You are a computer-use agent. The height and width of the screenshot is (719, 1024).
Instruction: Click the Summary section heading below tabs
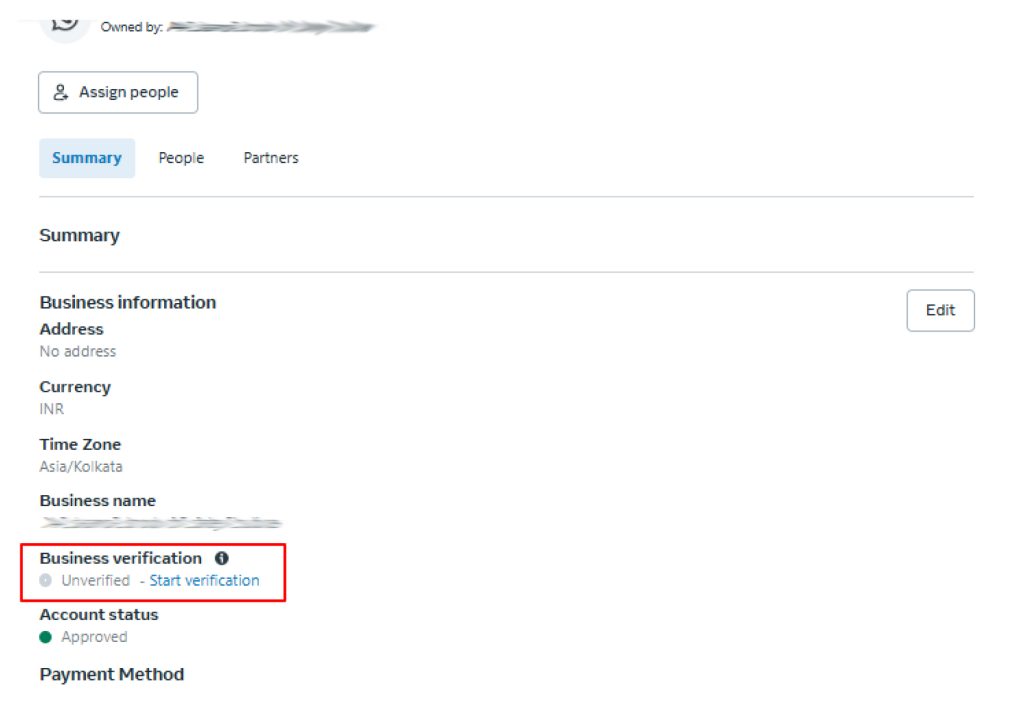tap(79, 235)
